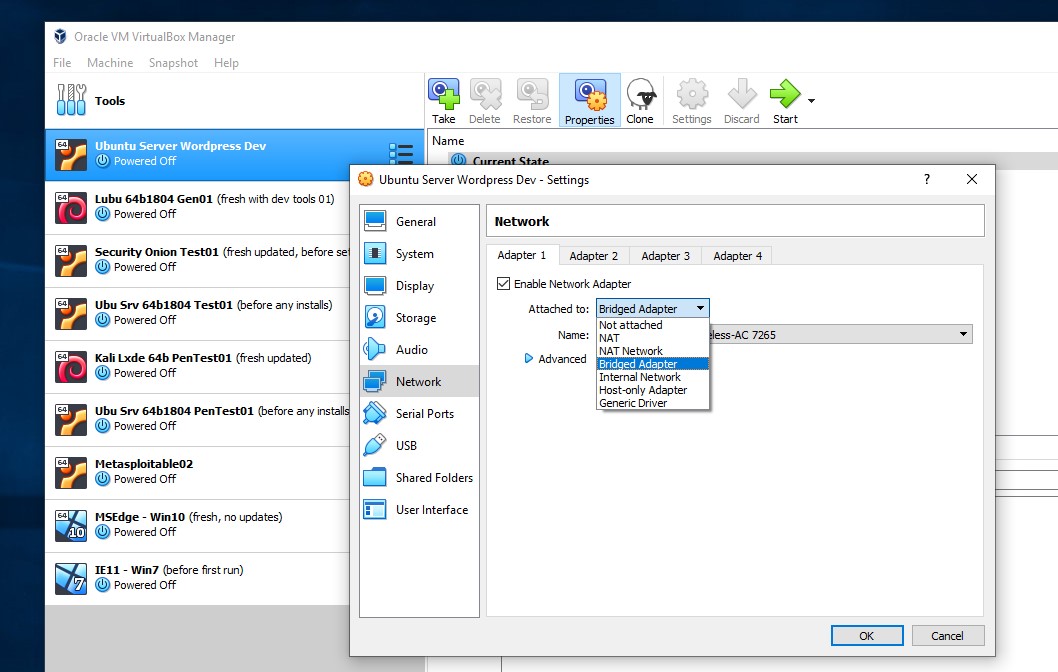
Task: Toggle Enable Network Adapter checkbox
Action: [503, 284]
